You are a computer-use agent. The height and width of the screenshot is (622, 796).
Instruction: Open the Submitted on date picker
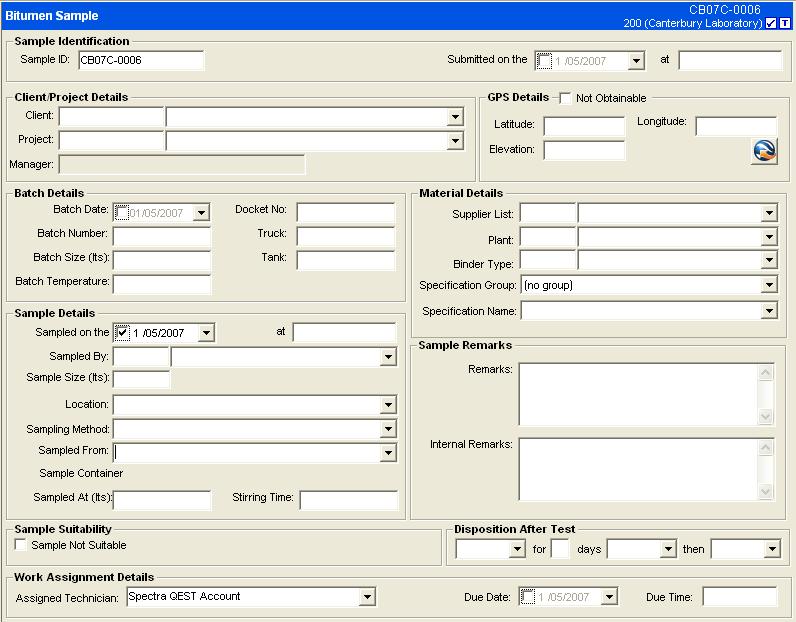point(636,61)
